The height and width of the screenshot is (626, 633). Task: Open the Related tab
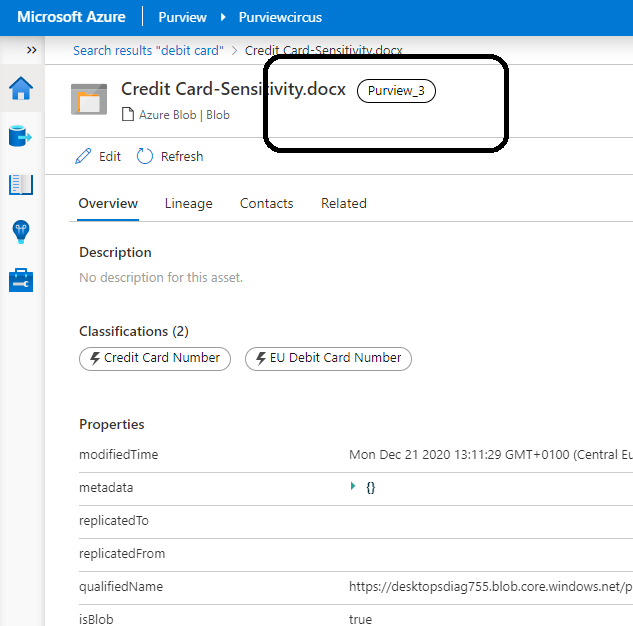[x=343, y=203]
